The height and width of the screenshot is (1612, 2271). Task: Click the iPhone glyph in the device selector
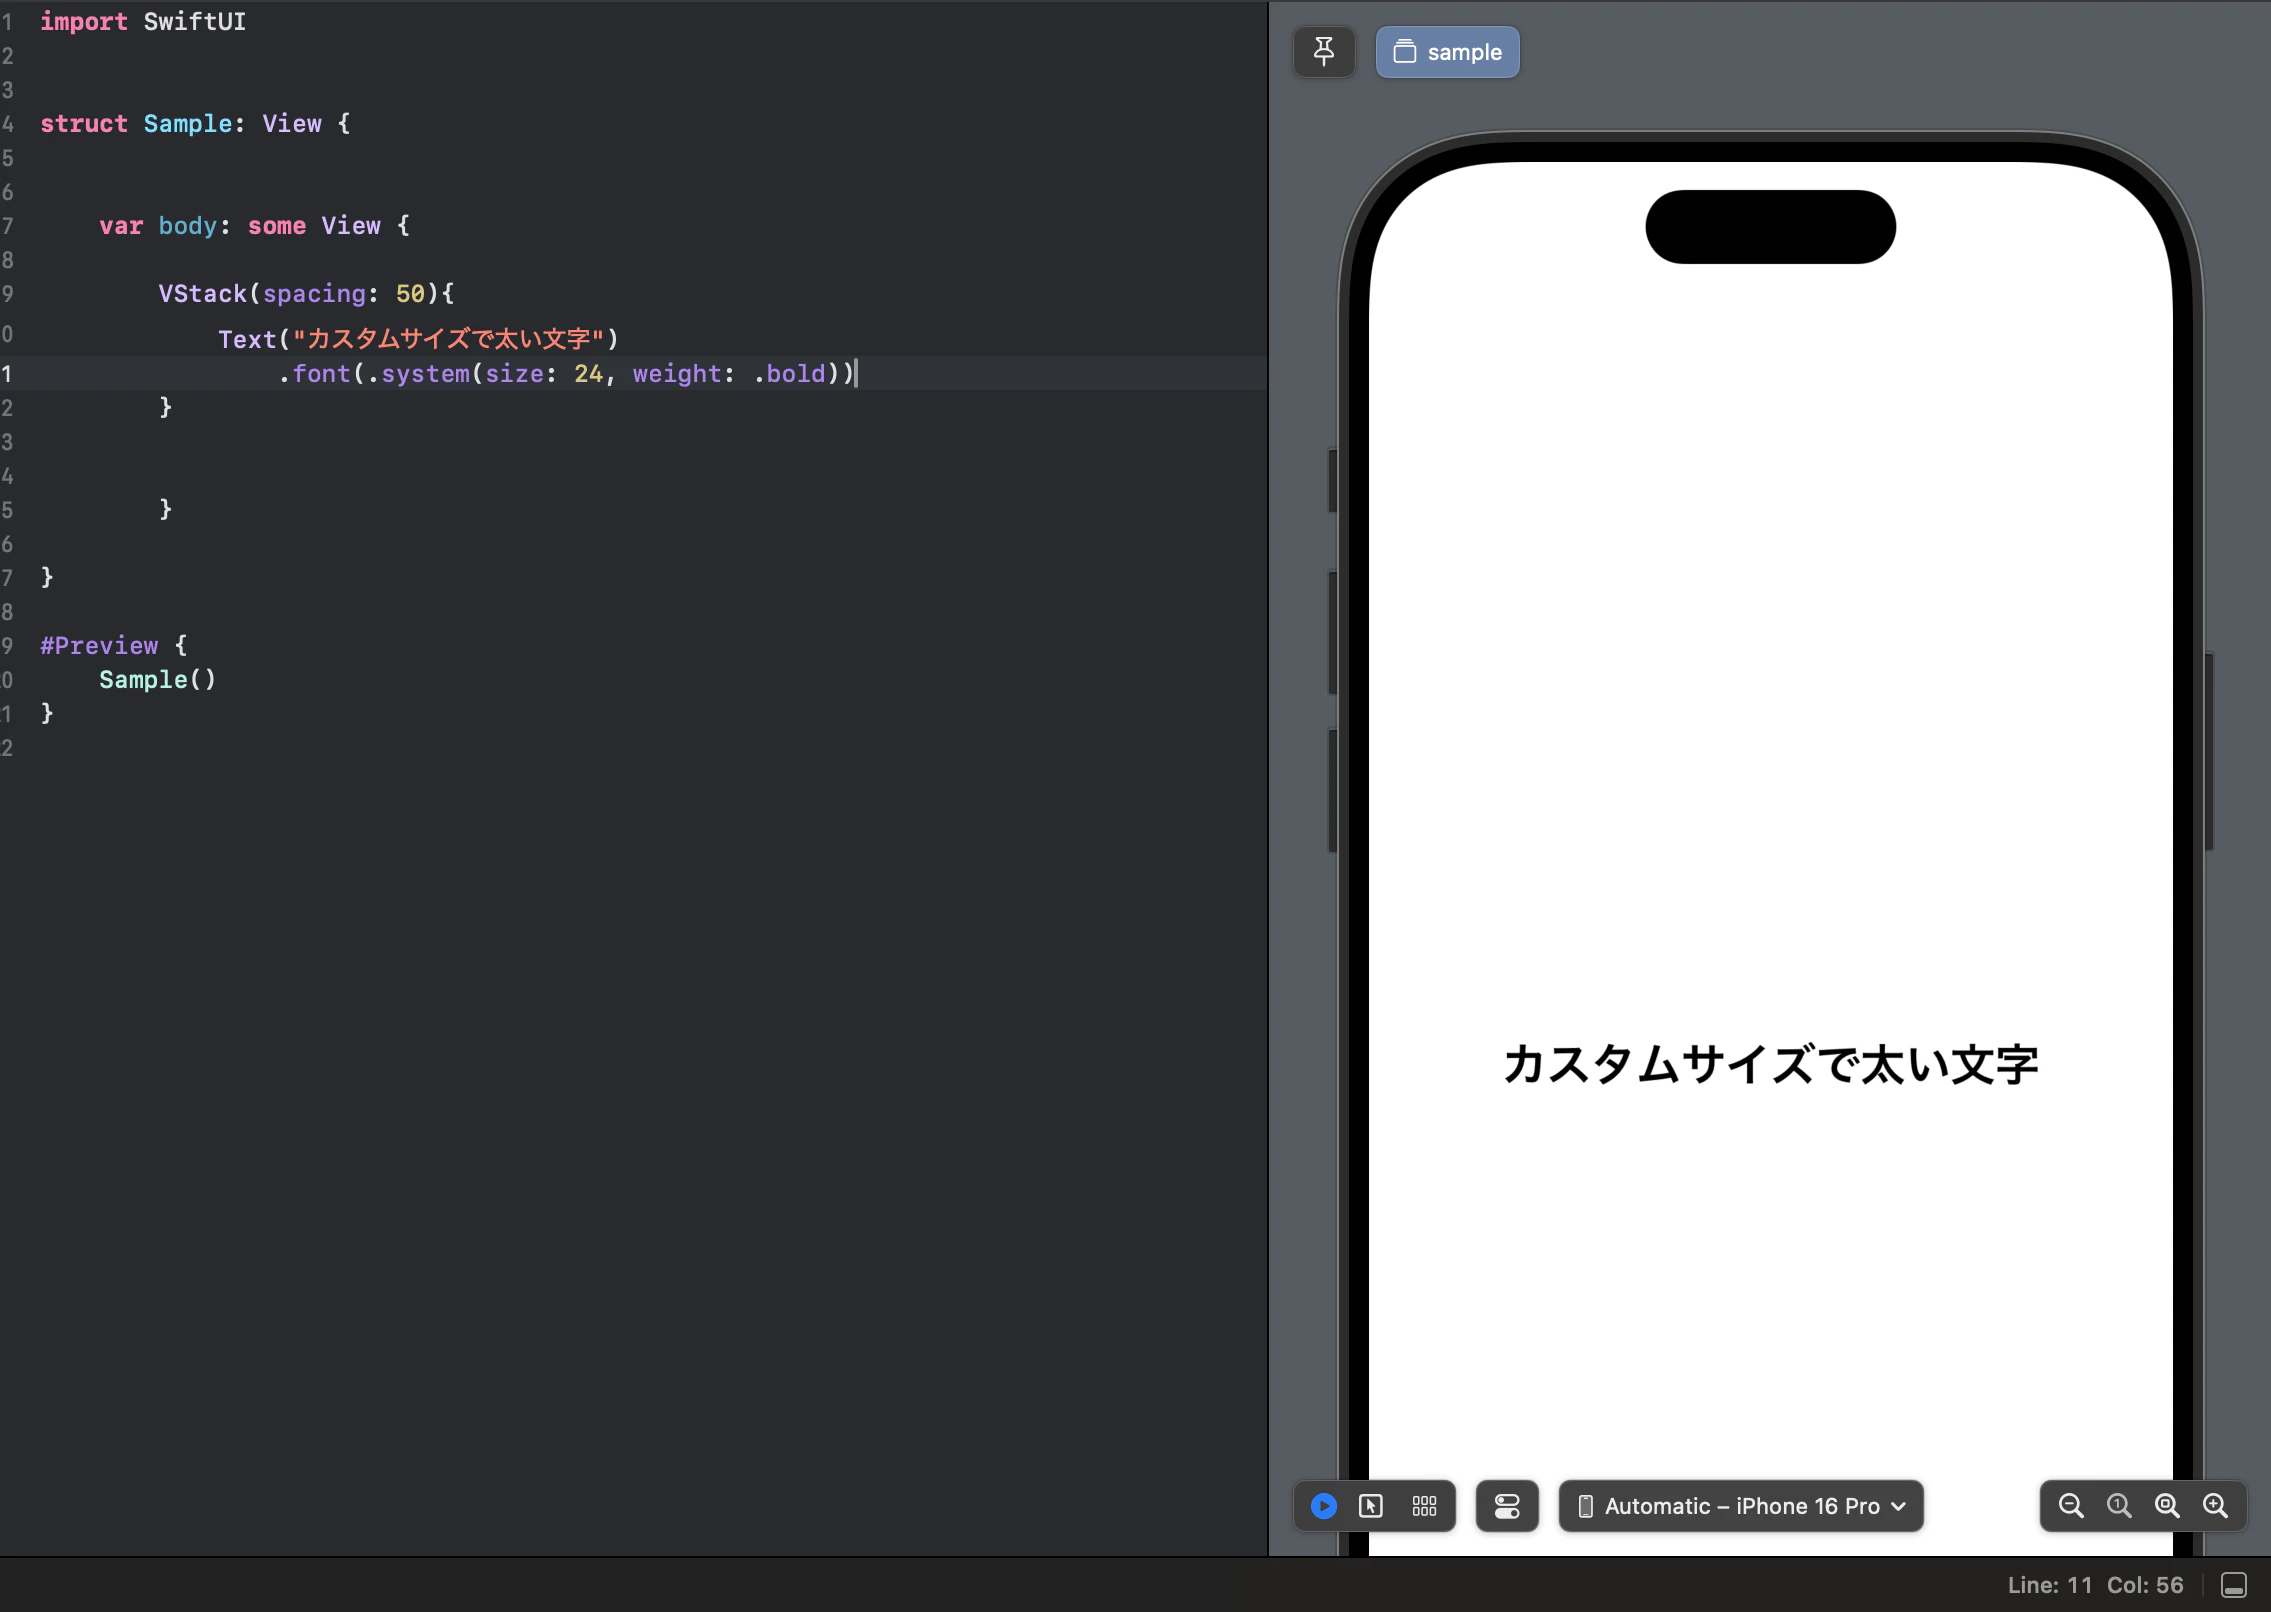click(1585, 1506)
